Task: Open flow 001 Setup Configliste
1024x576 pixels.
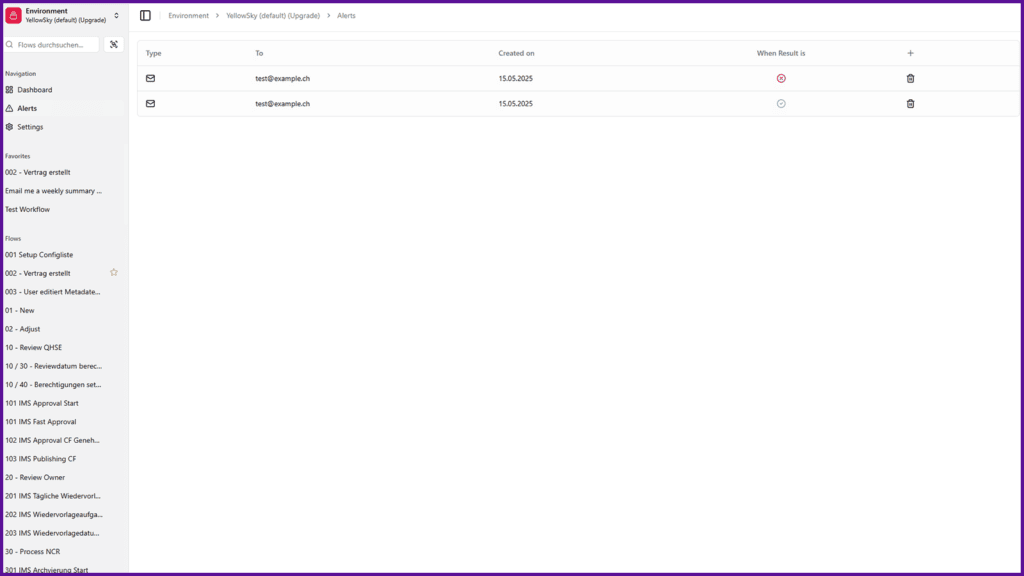Action: point(39,255)
